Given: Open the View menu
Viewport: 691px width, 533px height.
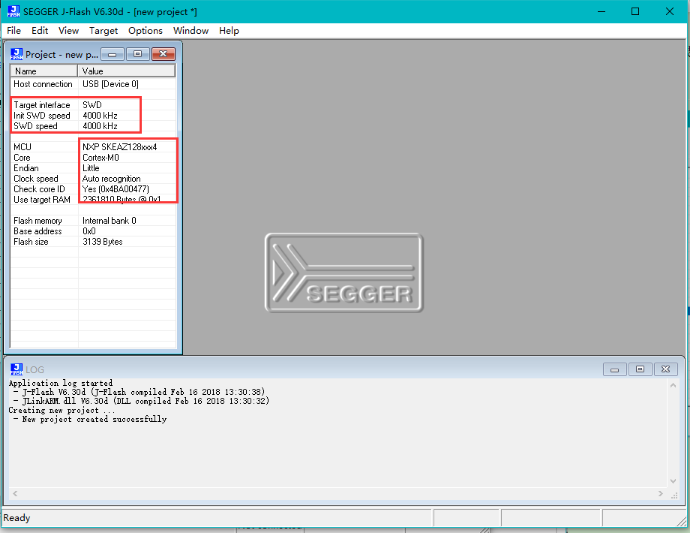Looking at the screenshot, I should coord(68,30).
